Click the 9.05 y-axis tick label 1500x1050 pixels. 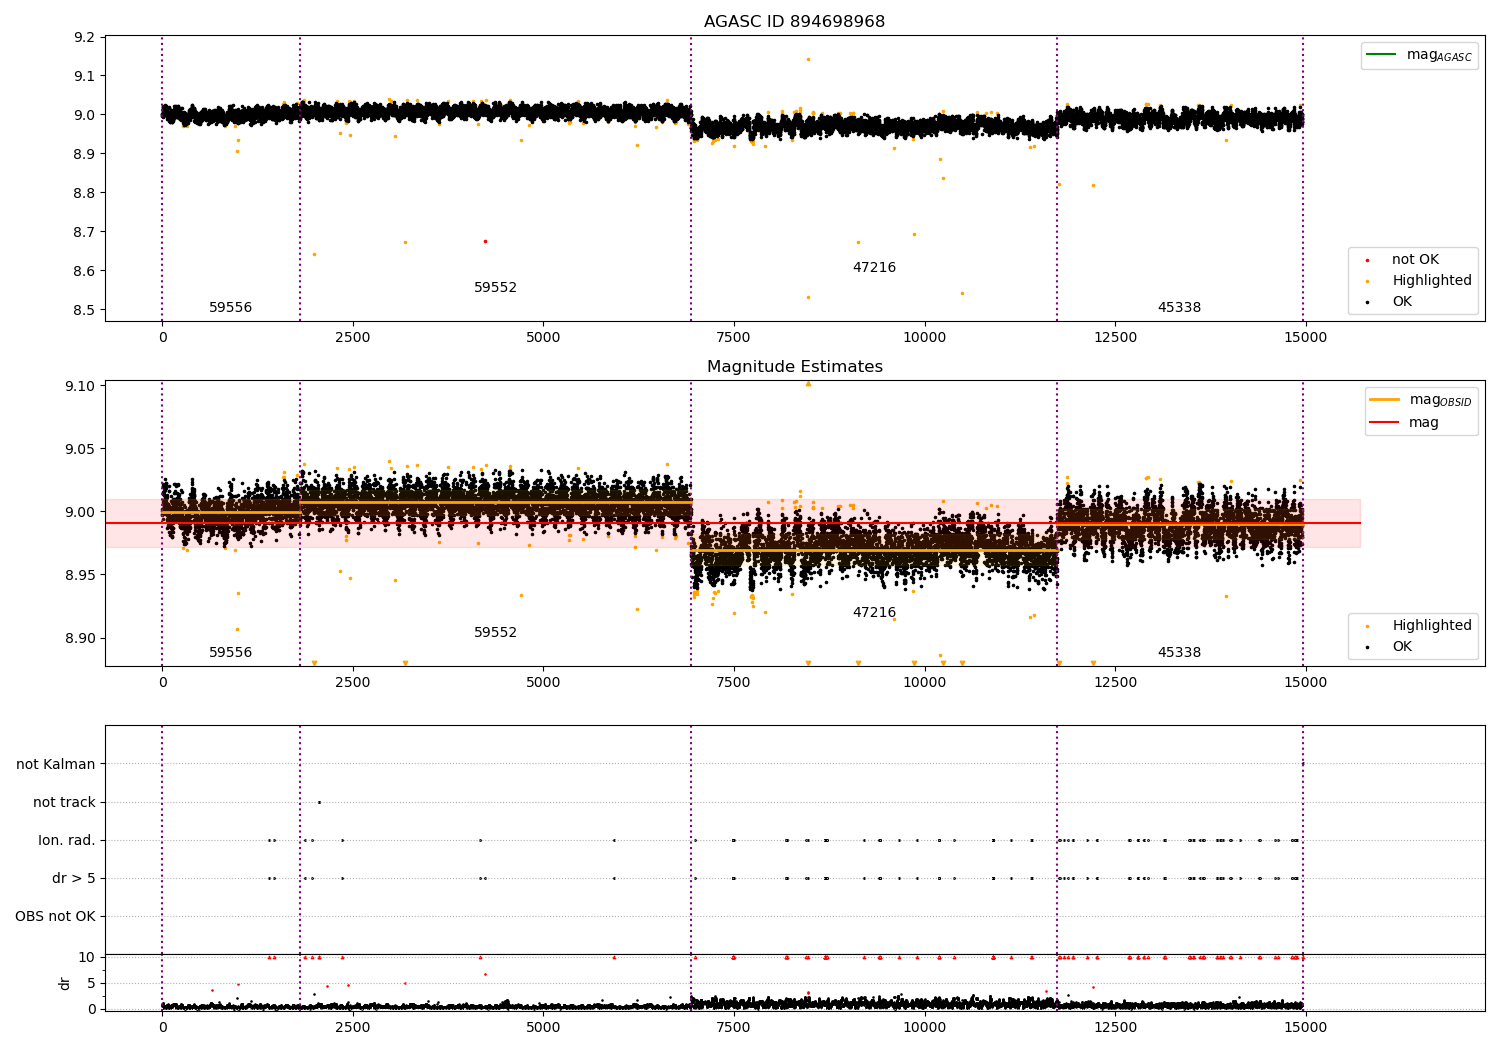(81, 449)
